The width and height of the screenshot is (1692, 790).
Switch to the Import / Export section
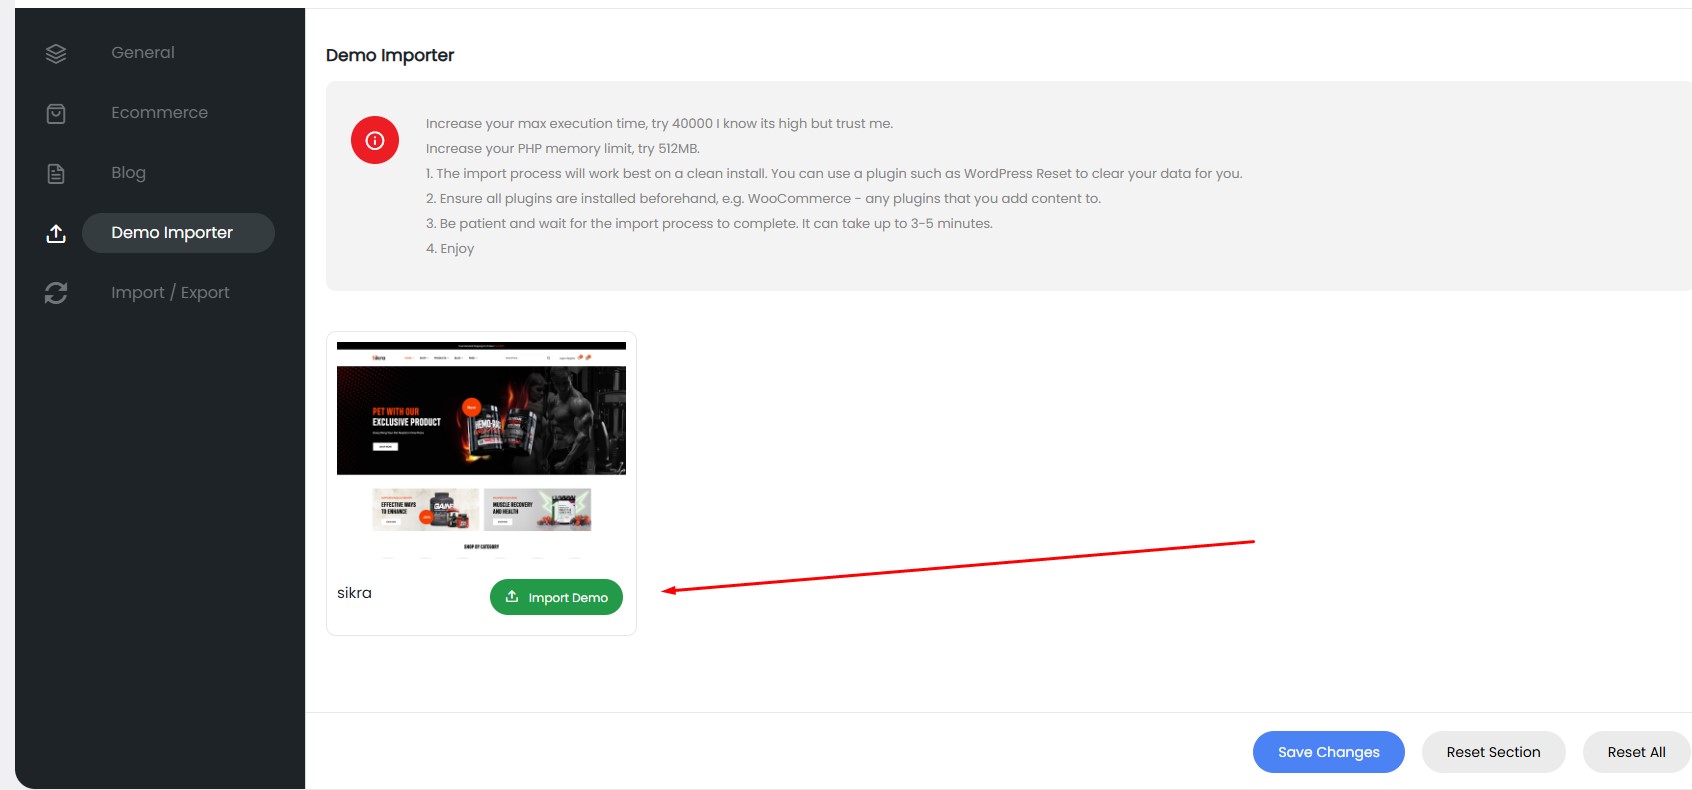pyautogui.click(x=170, y=293)
